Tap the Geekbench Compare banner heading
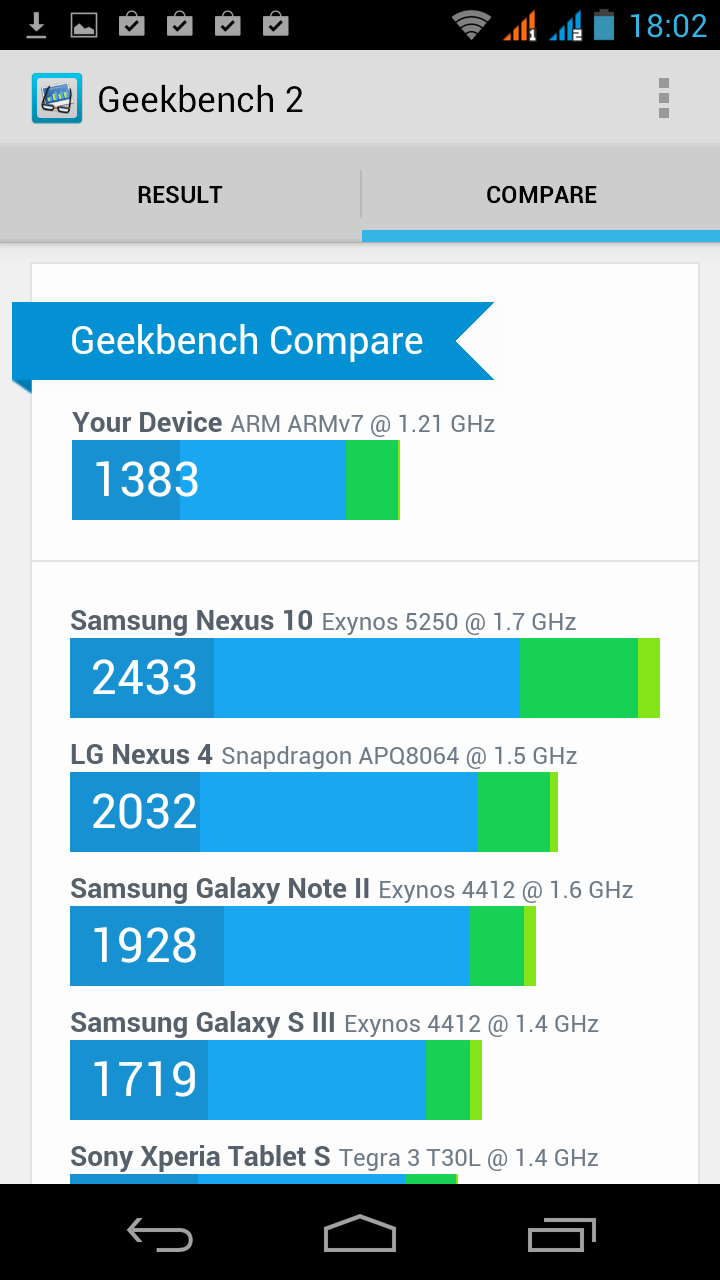Image resolution: width=720 pixels, height=1280 pixels. point(247,341)
